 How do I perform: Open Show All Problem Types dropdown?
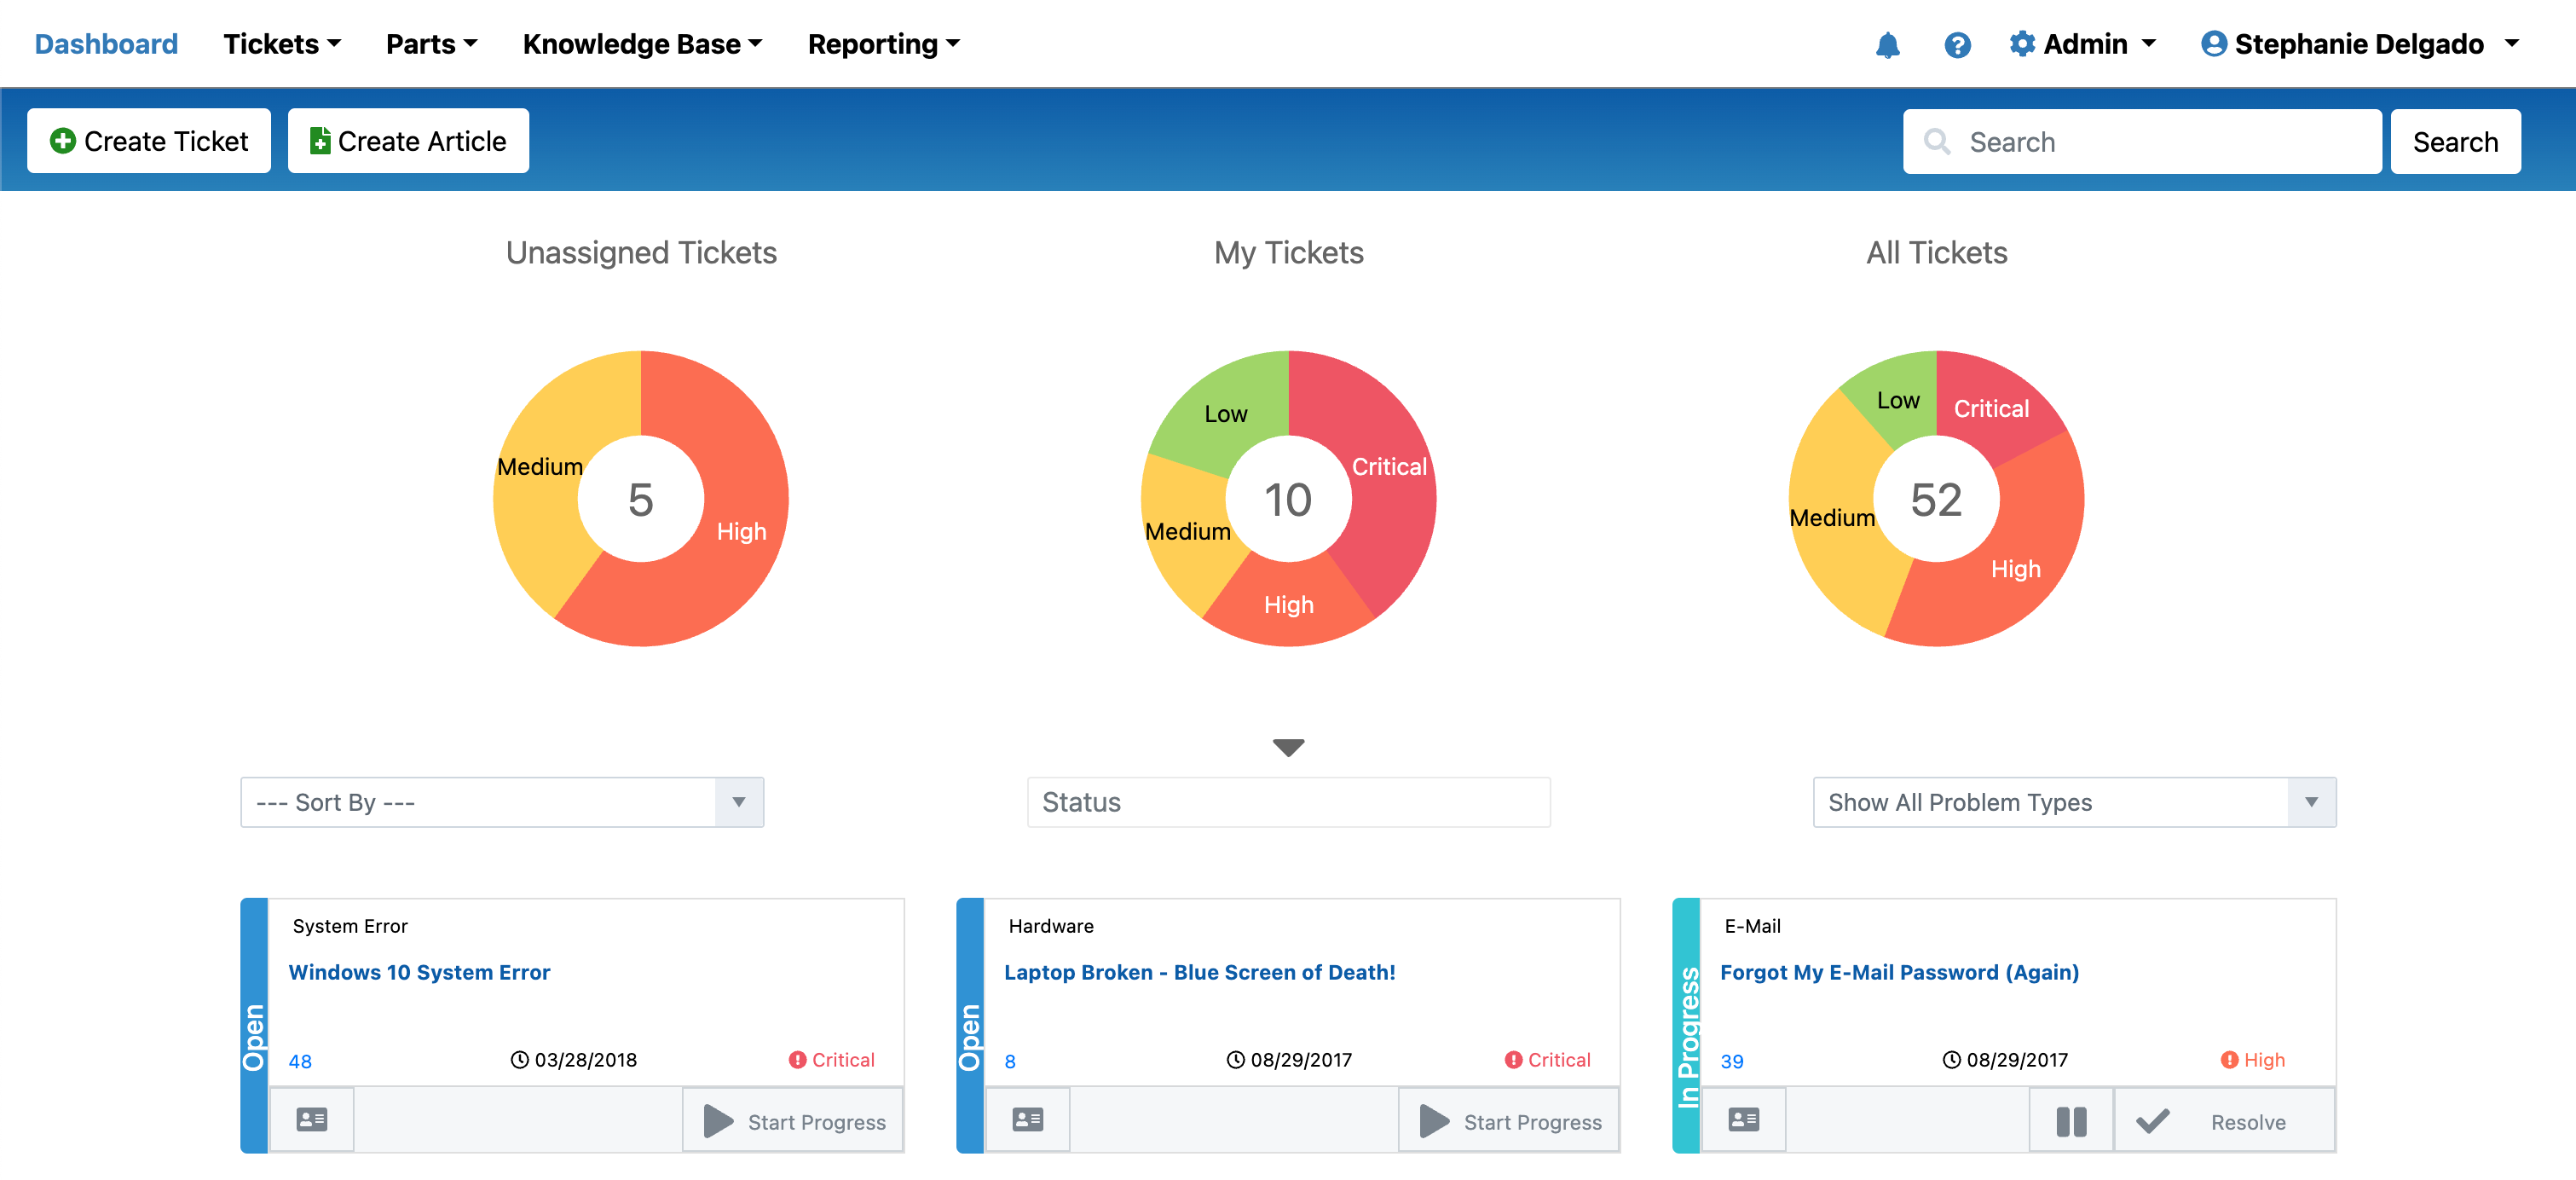(x=2074, y=802)
